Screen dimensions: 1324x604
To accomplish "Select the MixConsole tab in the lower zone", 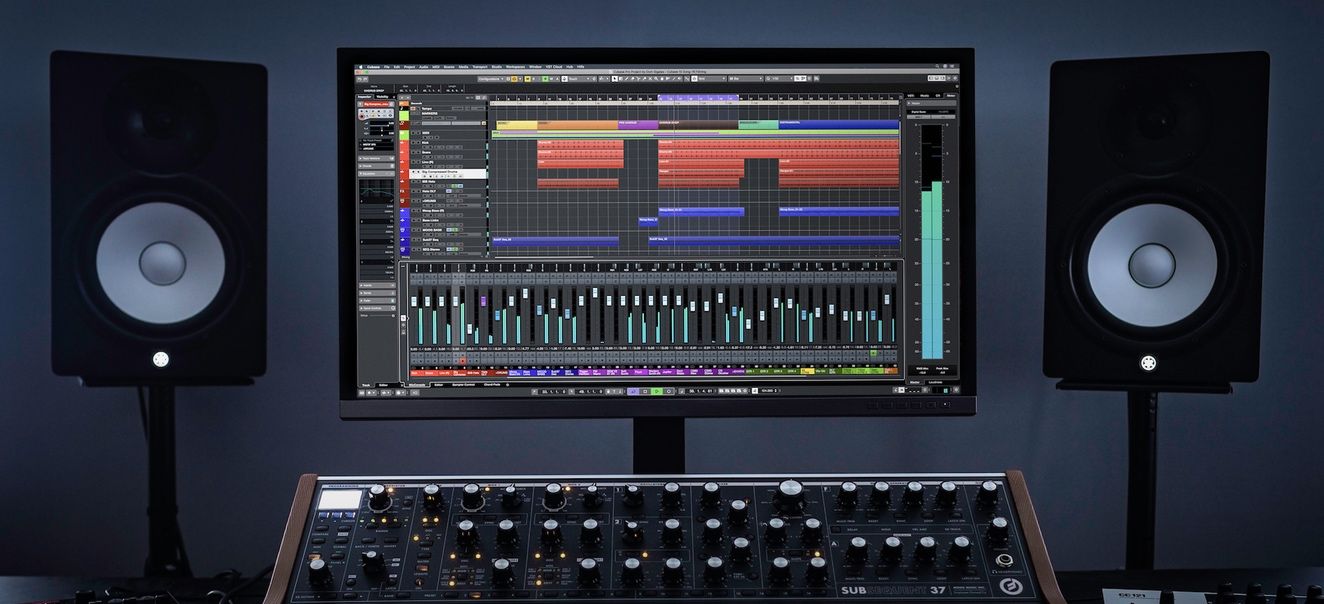I will [417, 385].
